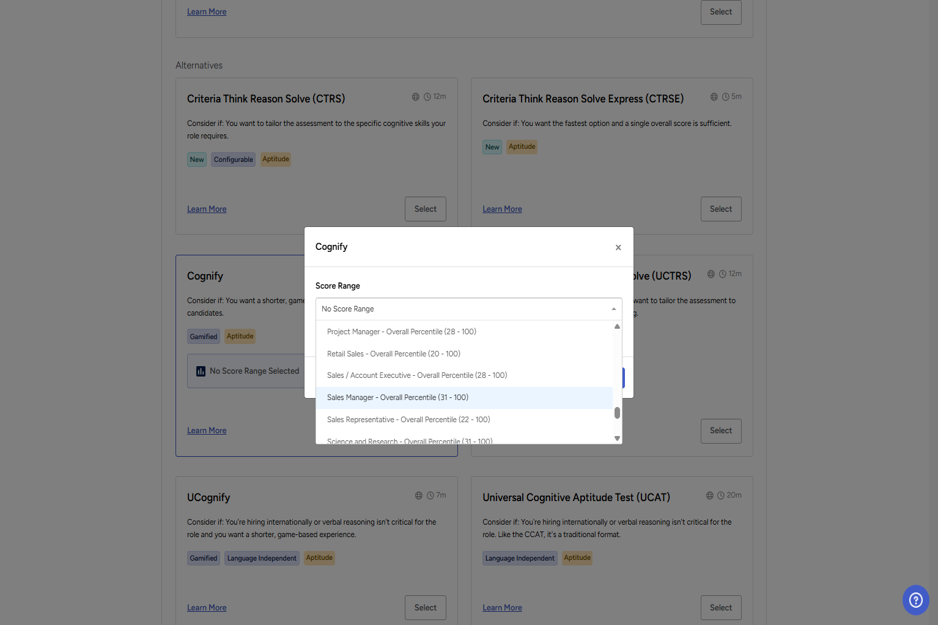The image size is (938, 625).
Task: Click Language Independent tag on UCAT card
Action: click(x=520, y=558)
